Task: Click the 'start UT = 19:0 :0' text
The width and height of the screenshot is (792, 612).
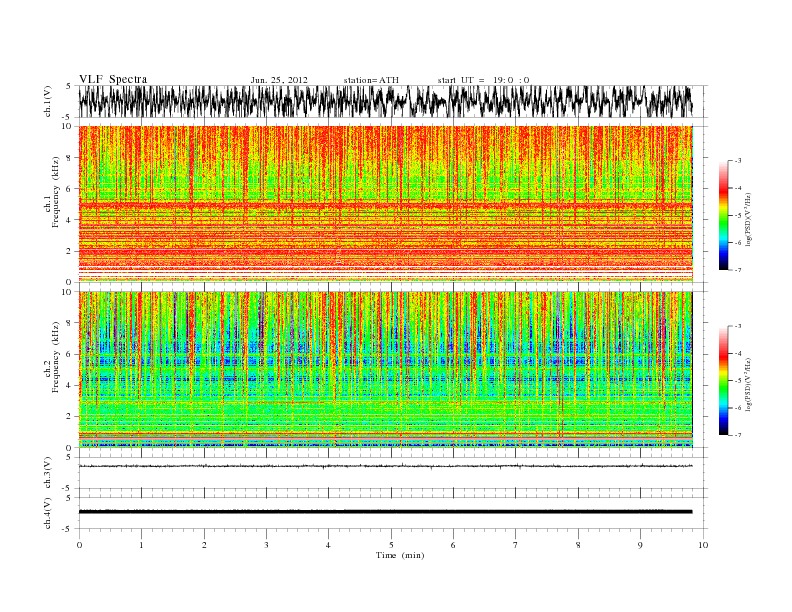Action: pos(483,80)
